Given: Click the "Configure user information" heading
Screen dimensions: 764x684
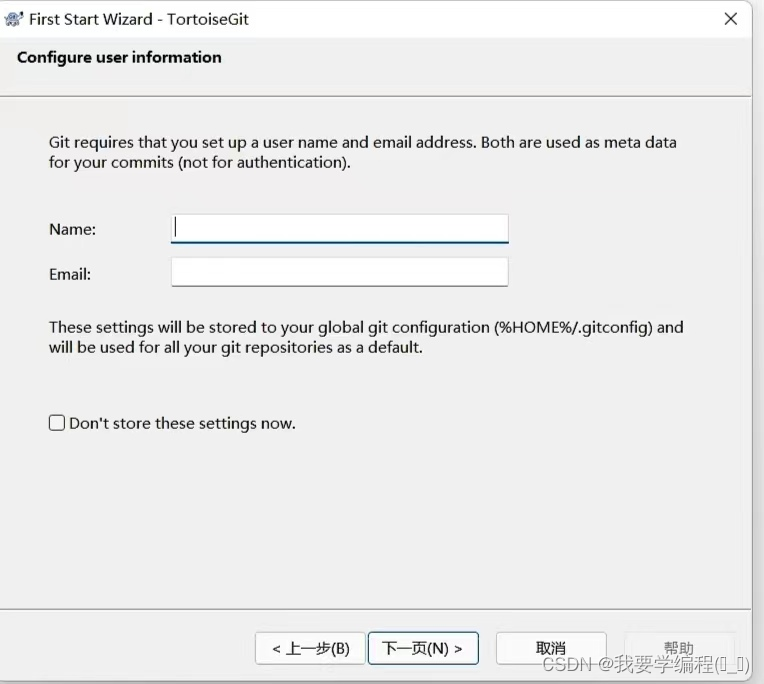Looking at the screenshot, I should coord(119,57).
